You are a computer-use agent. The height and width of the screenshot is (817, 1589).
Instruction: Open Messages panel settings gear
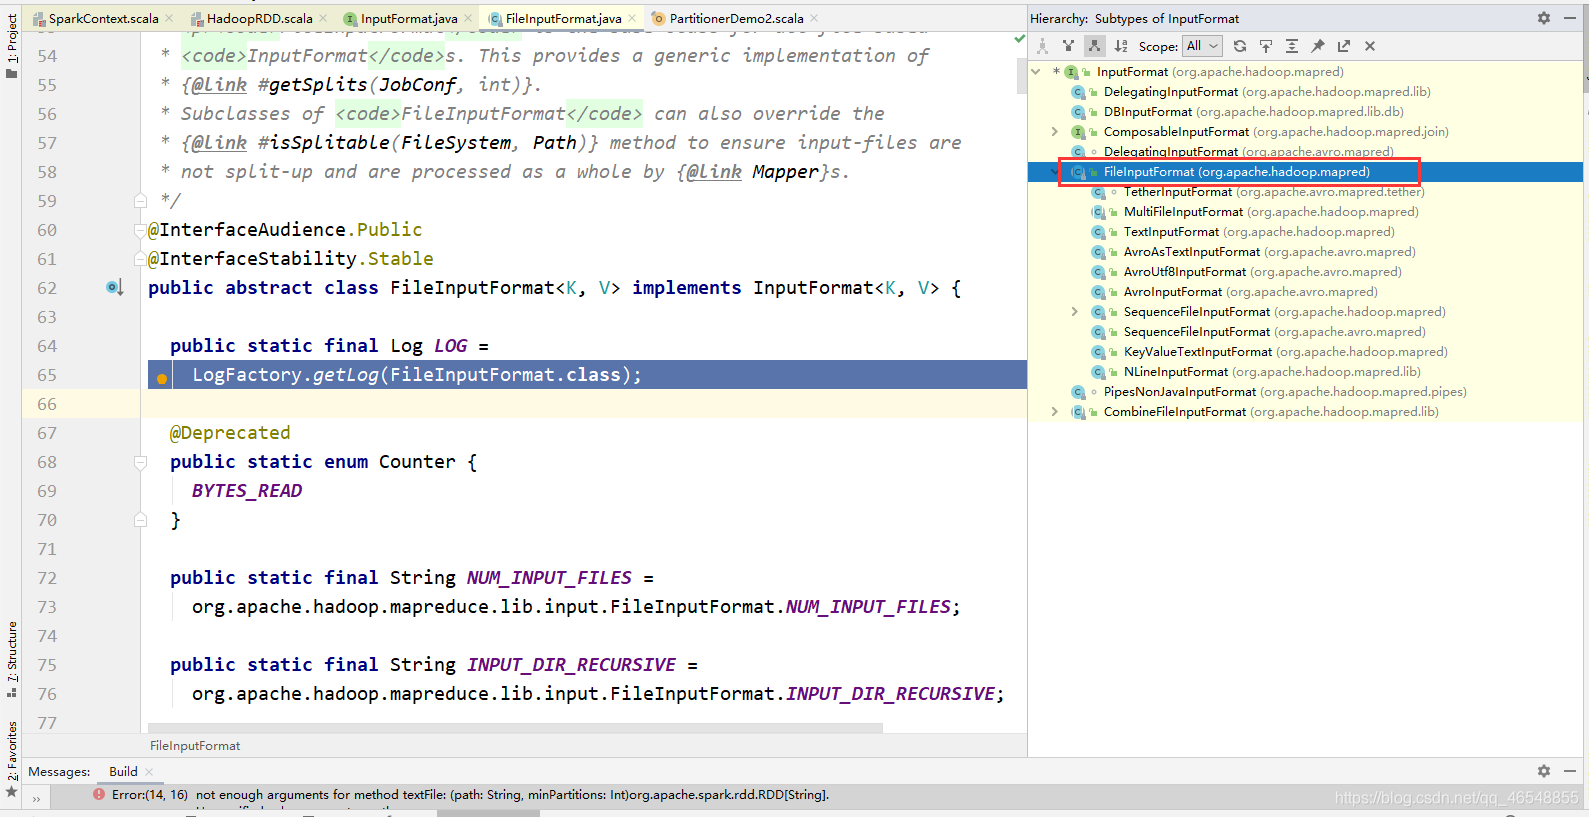tap(1544, 771)
